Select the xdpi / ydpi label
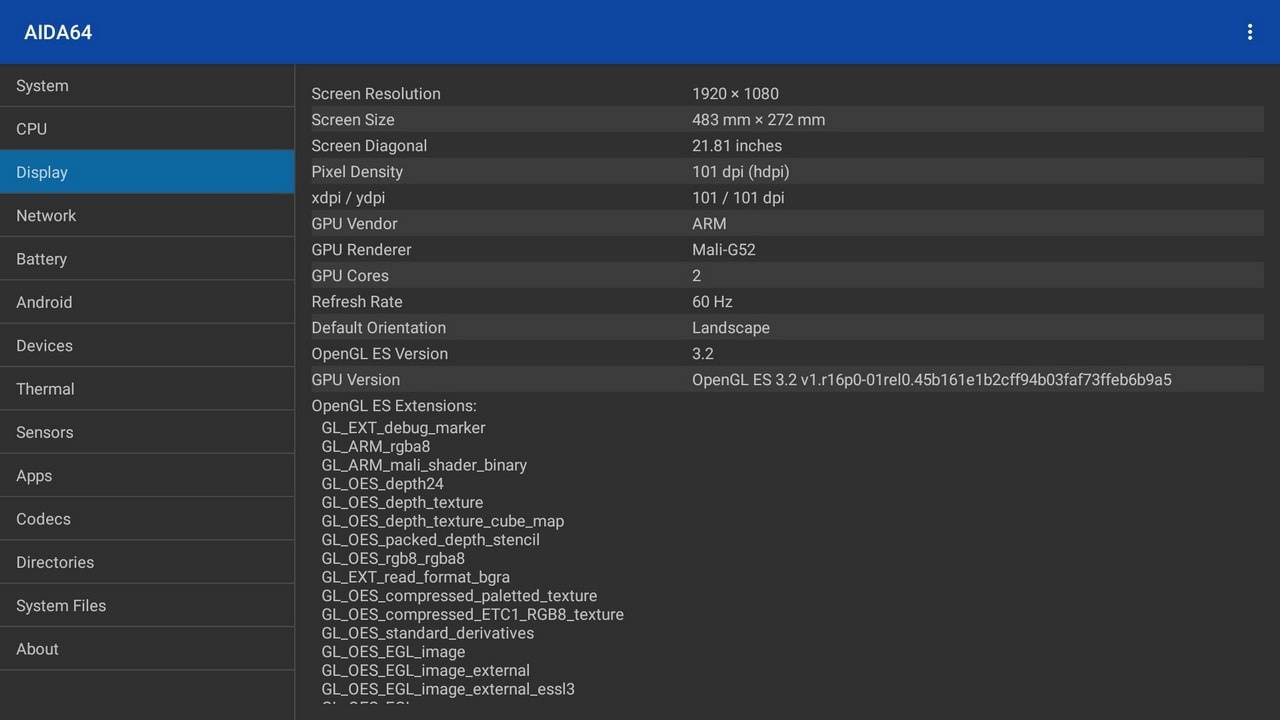Viewport: 1280px width, 720px height. [348, 198]
